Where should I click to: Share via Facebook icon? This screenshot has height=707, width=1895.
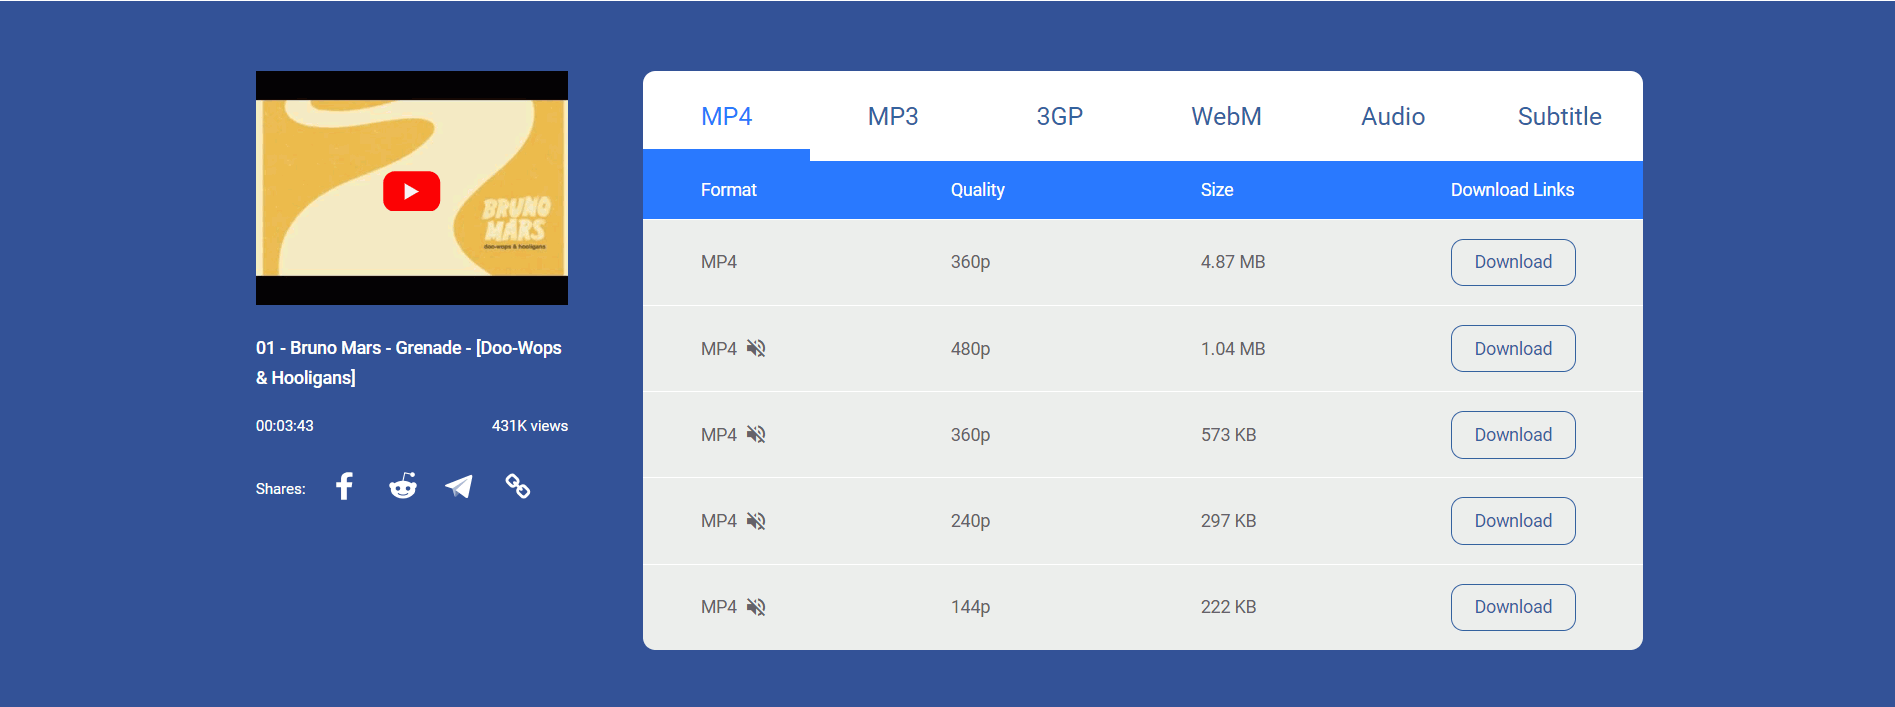(344, 486)
